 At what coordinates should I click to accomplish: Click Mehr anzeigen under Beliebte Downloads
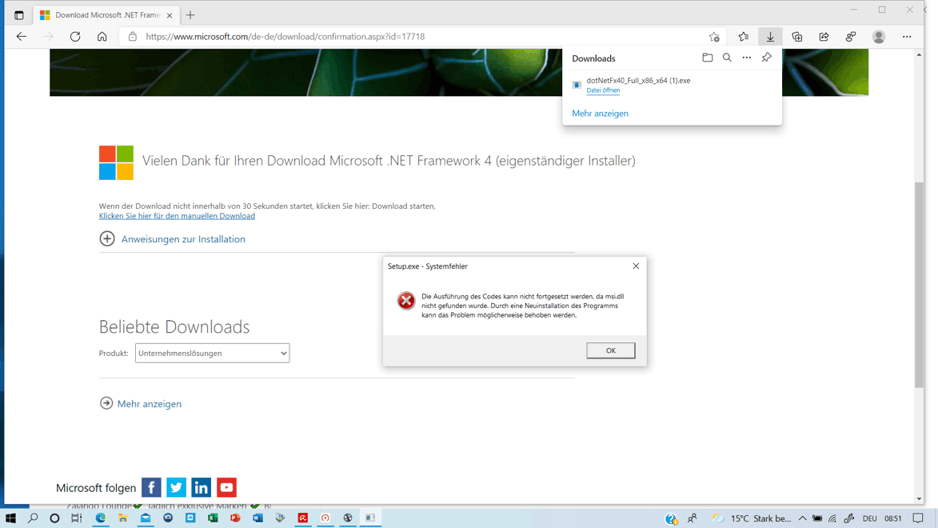click(x=141, y=404)
